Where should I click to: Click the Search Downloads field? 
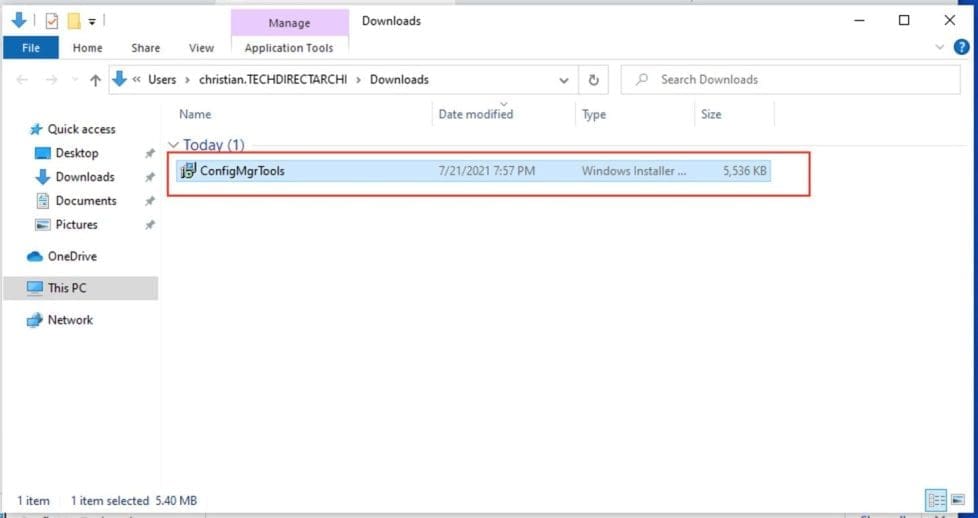(x=790, y=80)
